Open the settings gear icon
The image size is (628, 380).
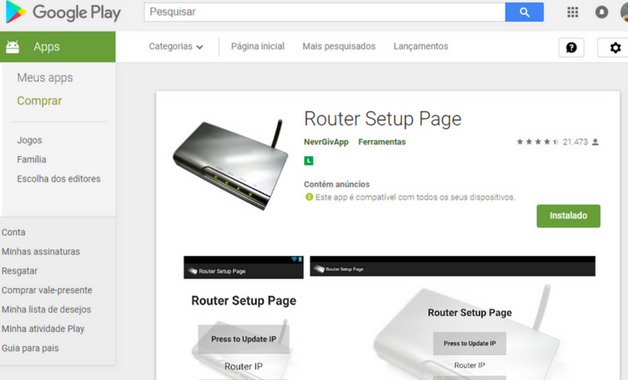pyautogui.click(x=614, y=48)
